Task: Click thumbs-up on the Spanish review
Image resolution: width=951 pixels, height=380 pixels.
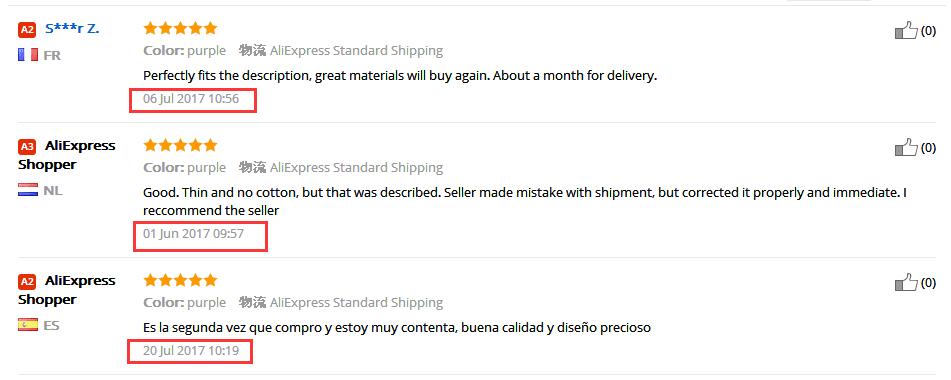Action: (906, 282)
